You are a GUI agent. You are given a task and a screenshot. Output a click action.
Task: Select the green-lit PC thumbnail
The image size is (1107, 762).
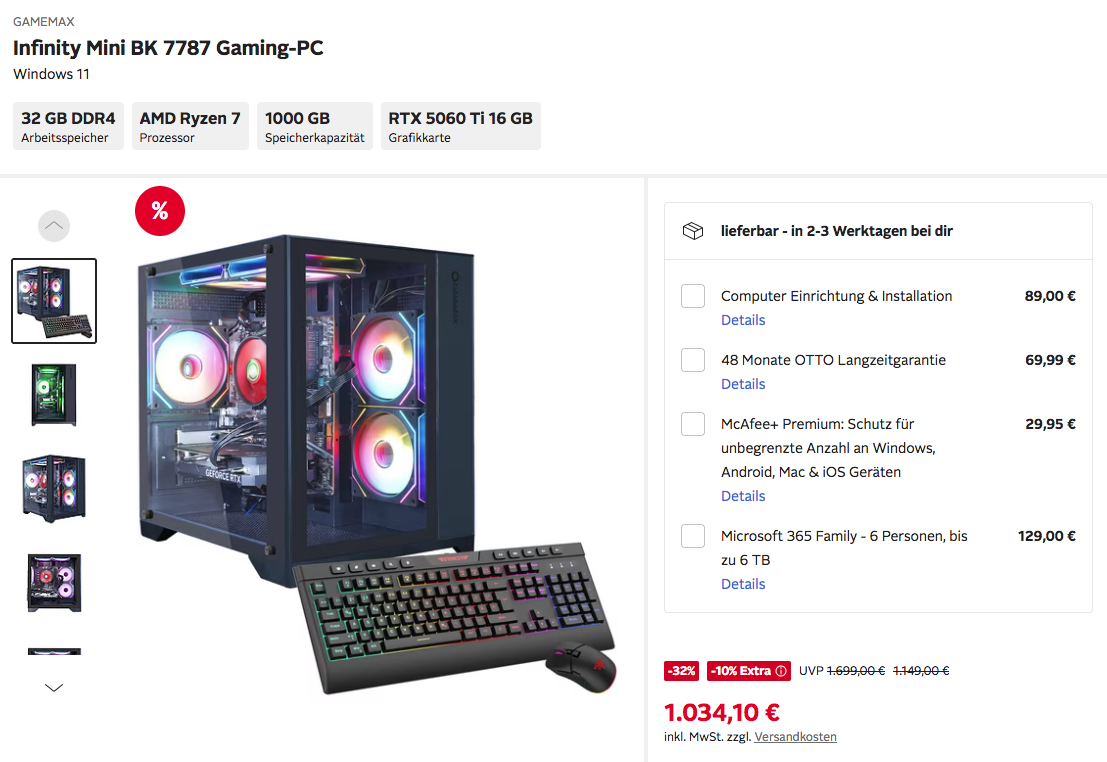coord(54,395)
